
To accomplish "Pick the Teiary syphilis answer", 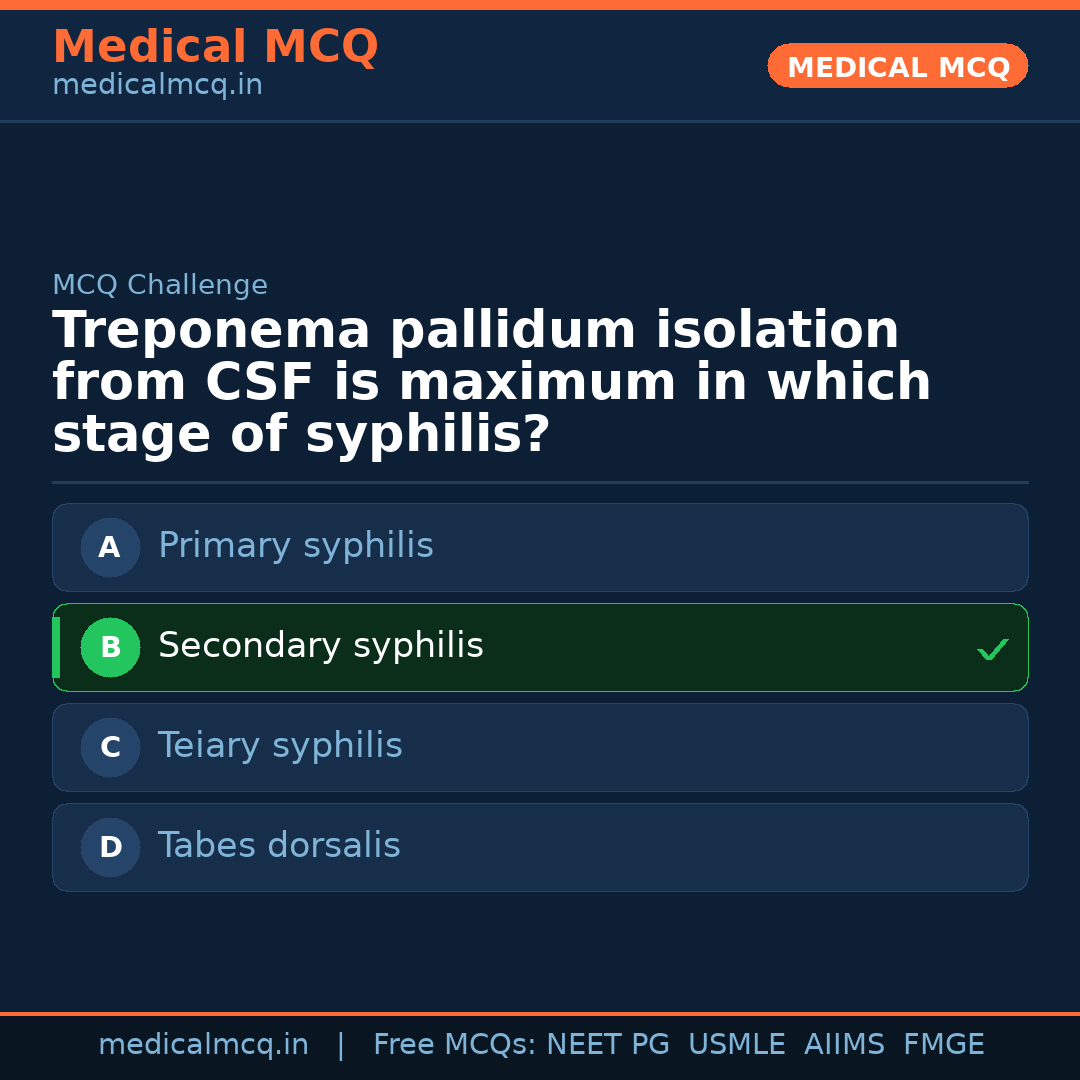I will tap(280, 746).
